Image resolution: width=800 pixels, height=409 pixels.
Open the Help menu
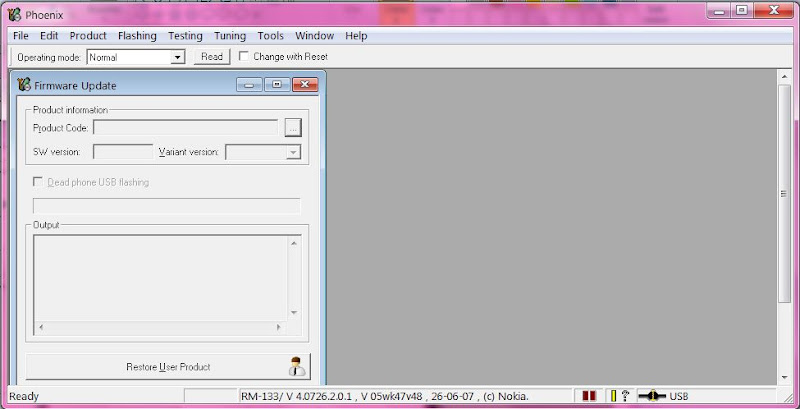click(x=356, y=36)
